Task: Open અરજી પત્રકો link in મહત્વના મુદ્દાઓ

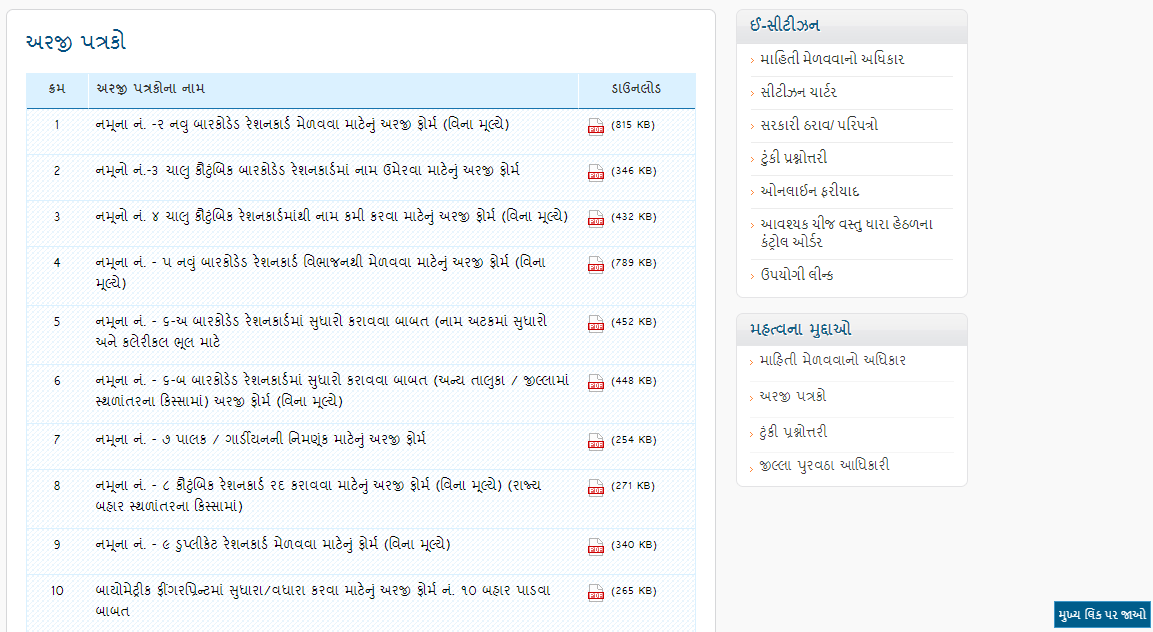Action: [x=793, y=396]
